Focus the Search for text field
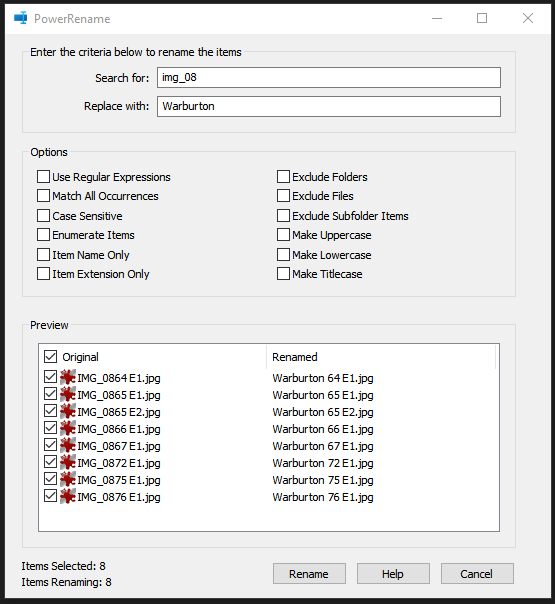The height and width of the screenshot is (604, 555). (329, 77)
